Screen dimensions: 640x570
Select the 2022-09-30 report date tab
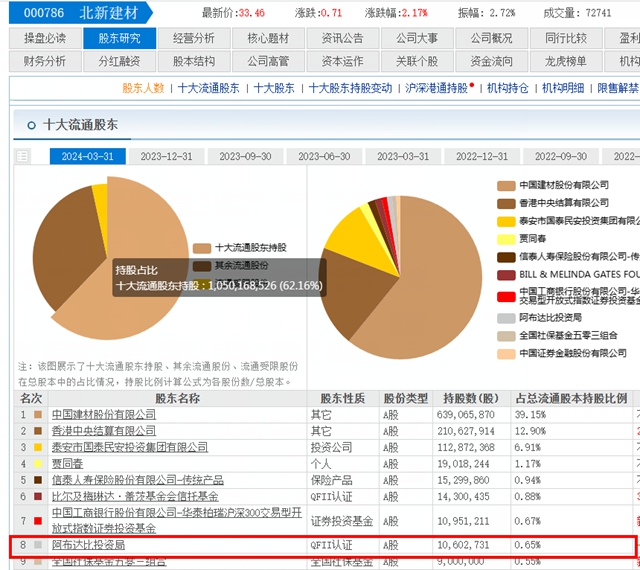[561, 156]
